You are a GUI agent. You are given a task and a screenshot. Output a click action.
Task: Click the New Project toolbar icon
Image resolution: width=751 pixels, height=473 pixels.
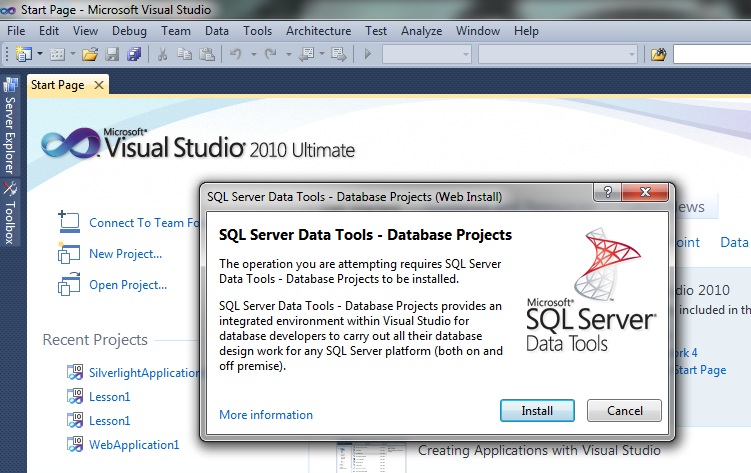23,54
